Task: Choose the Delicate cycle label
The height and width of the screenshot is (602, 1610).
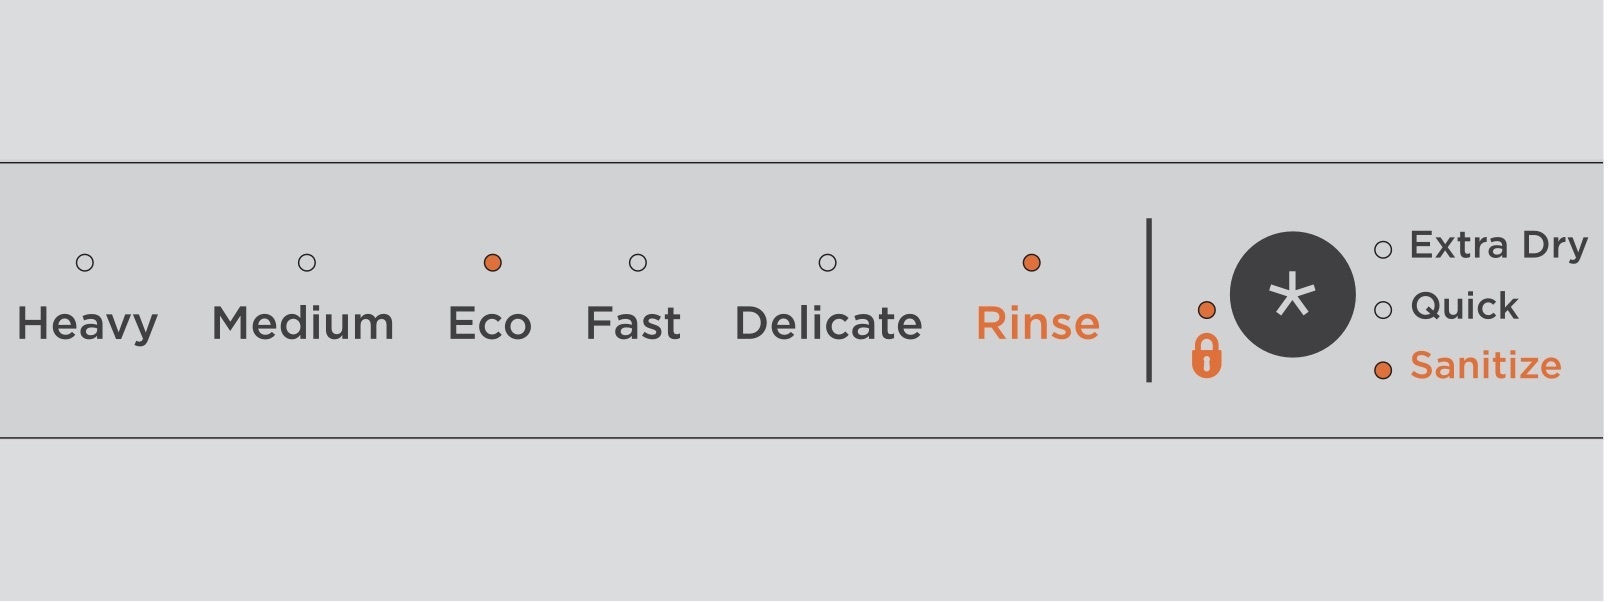Action: click(828, 324)
